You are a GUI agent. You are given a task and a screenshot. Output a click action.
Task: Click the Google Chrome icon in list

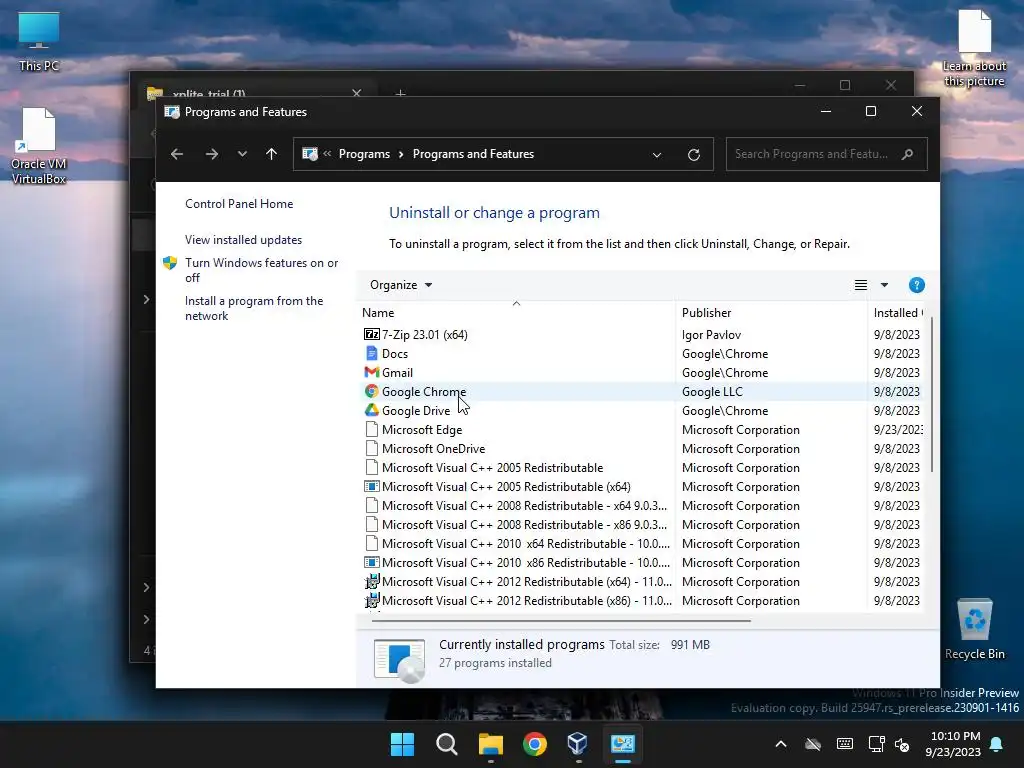pyautogui.click(x=372, y=391)
